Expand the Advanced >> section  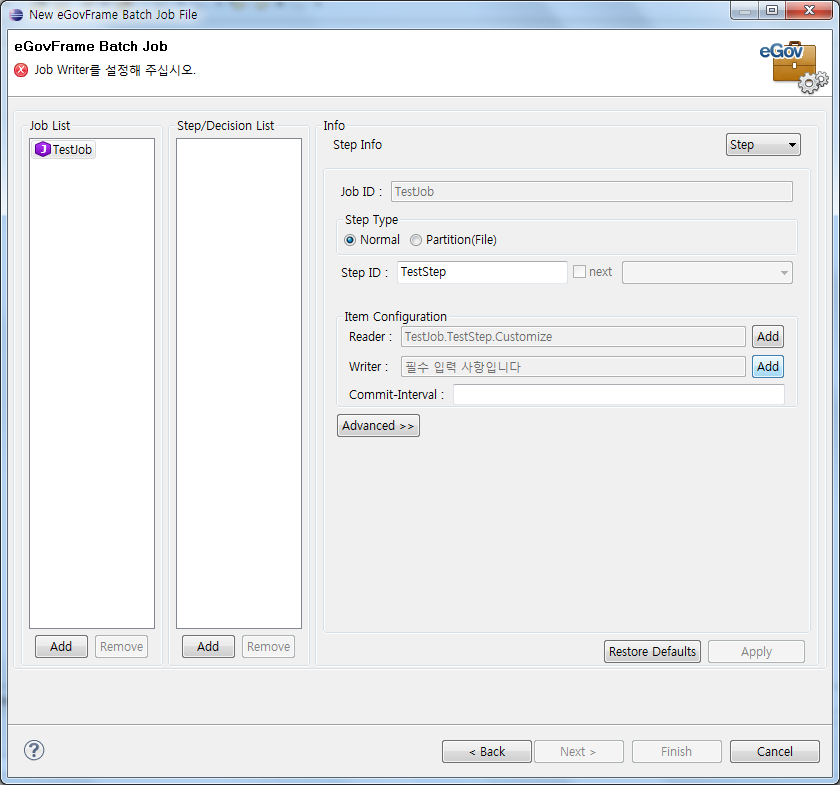(x=378, y=426)
